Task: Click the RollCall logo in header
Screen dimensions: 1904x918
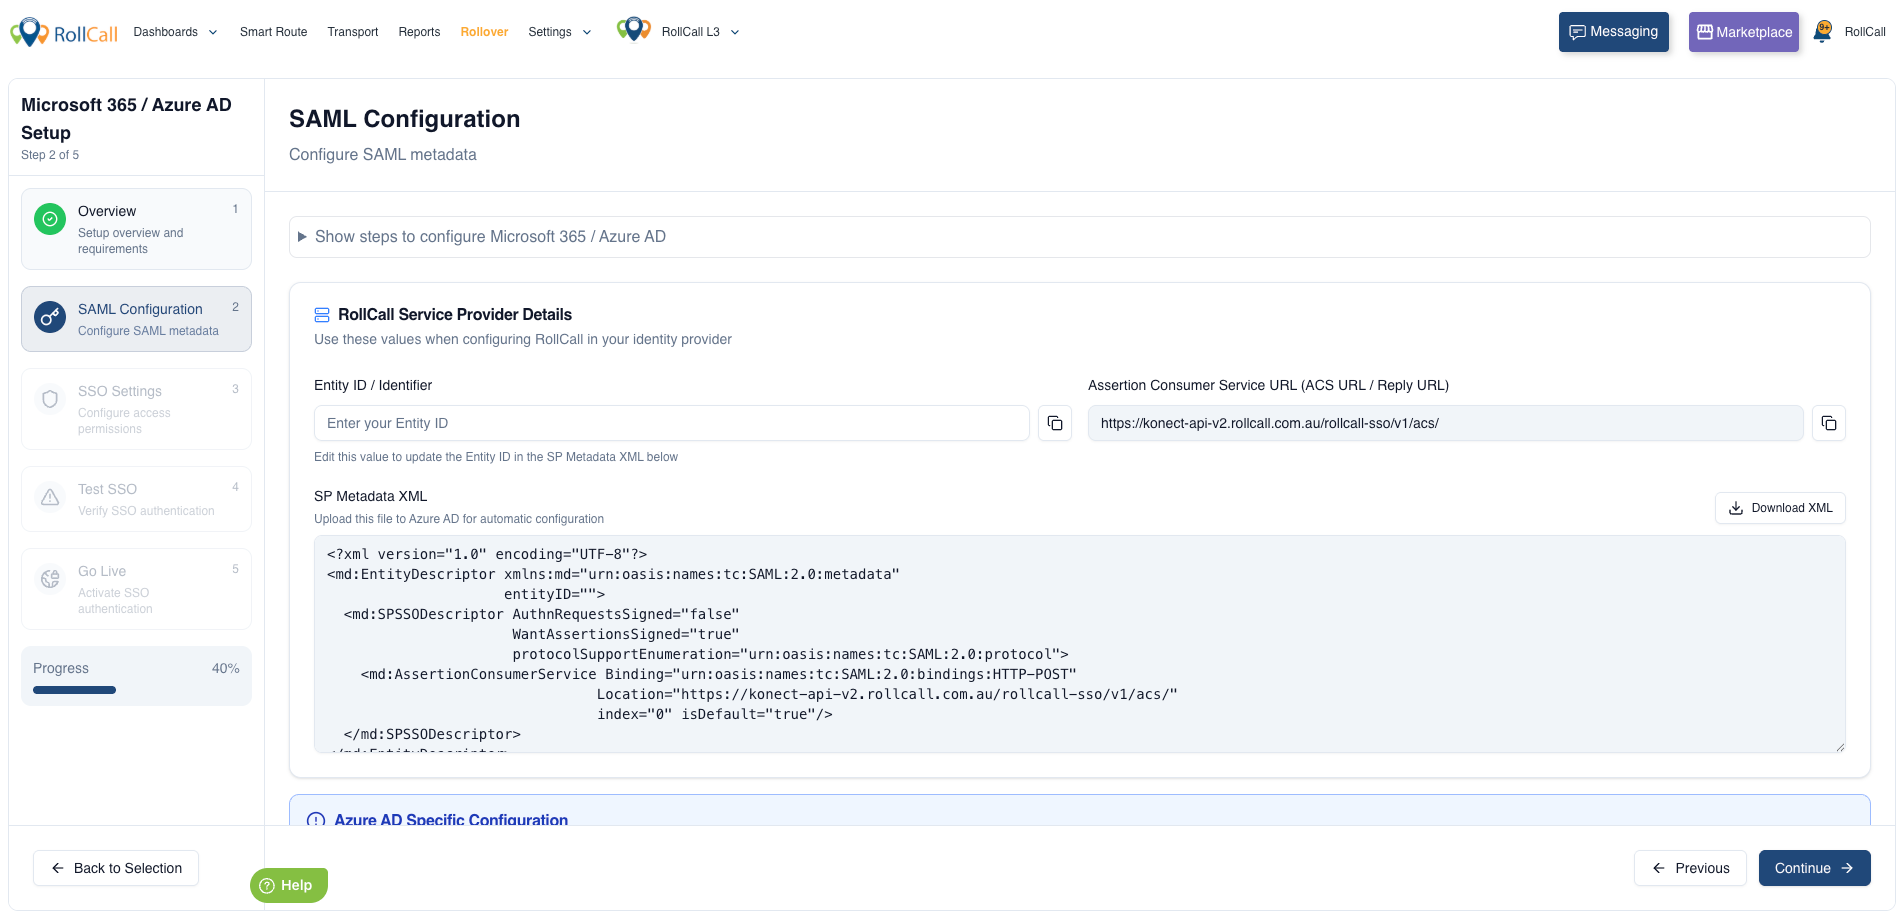Action: [64, 32]
